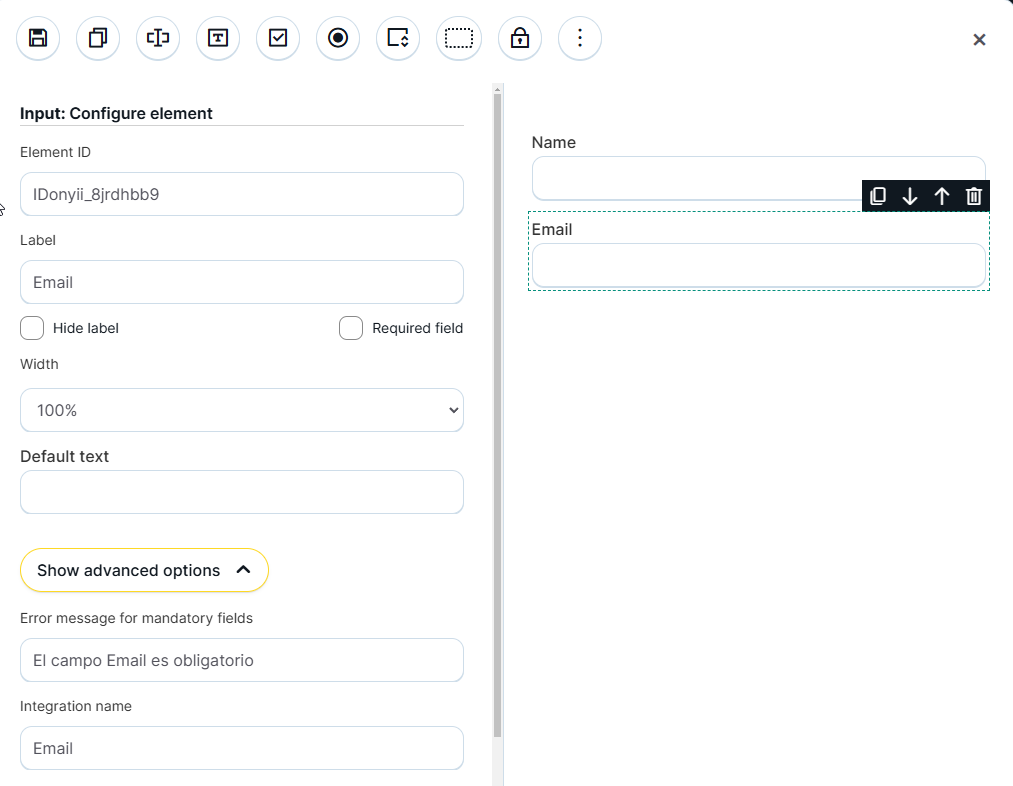Screen dimensions: 1013x786
Task: Check the Required field checkbox
Action: click(351, 328)
